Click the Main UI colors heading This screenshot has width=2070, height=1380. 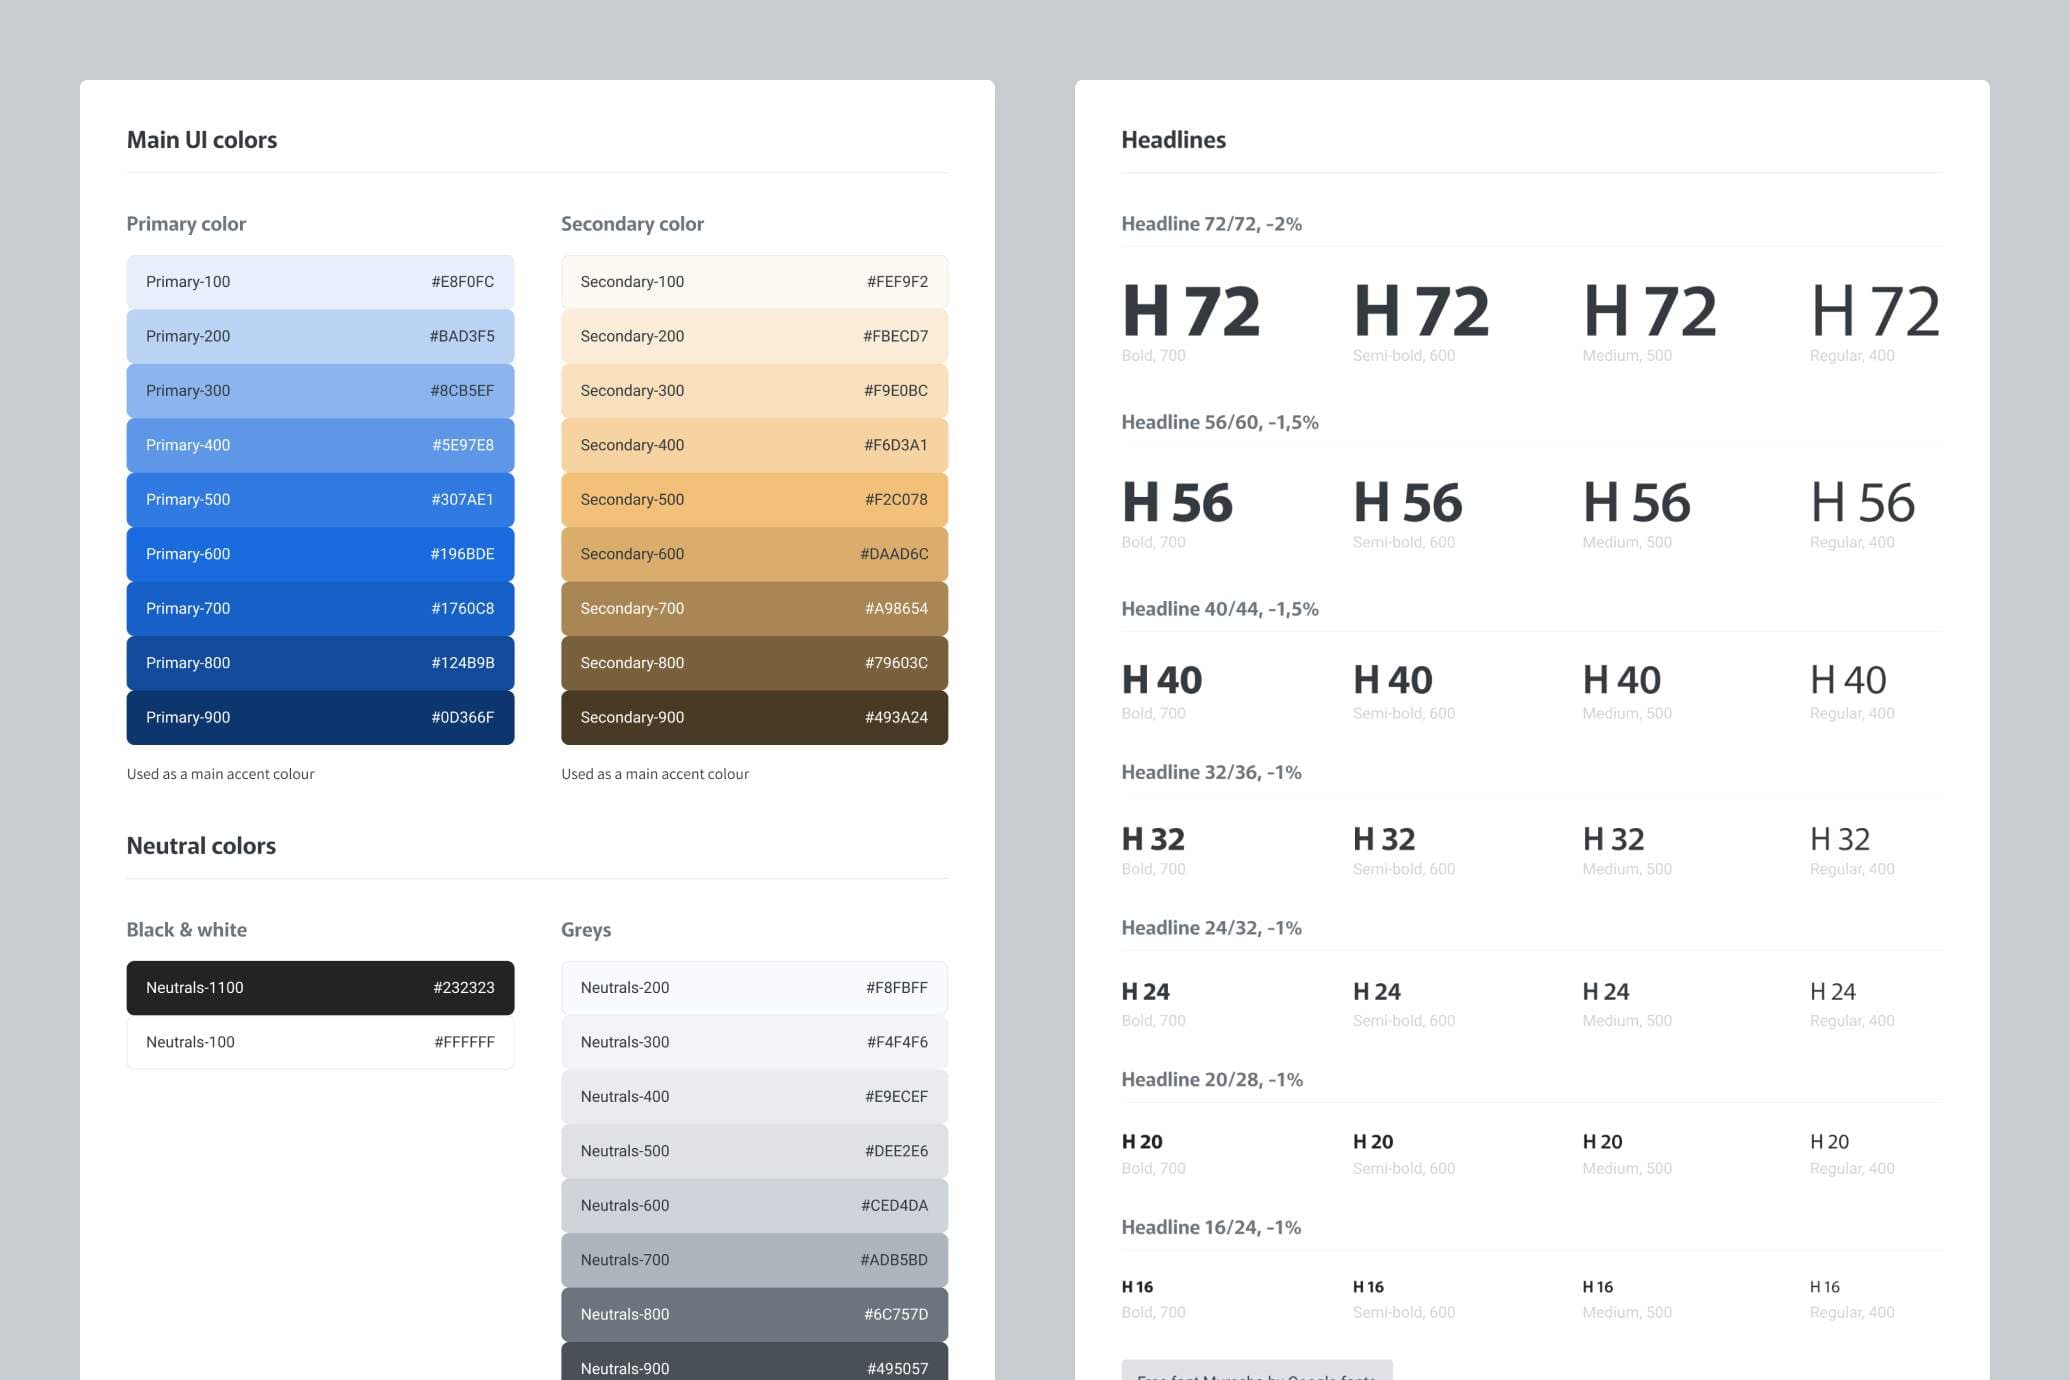click(201, 140)
